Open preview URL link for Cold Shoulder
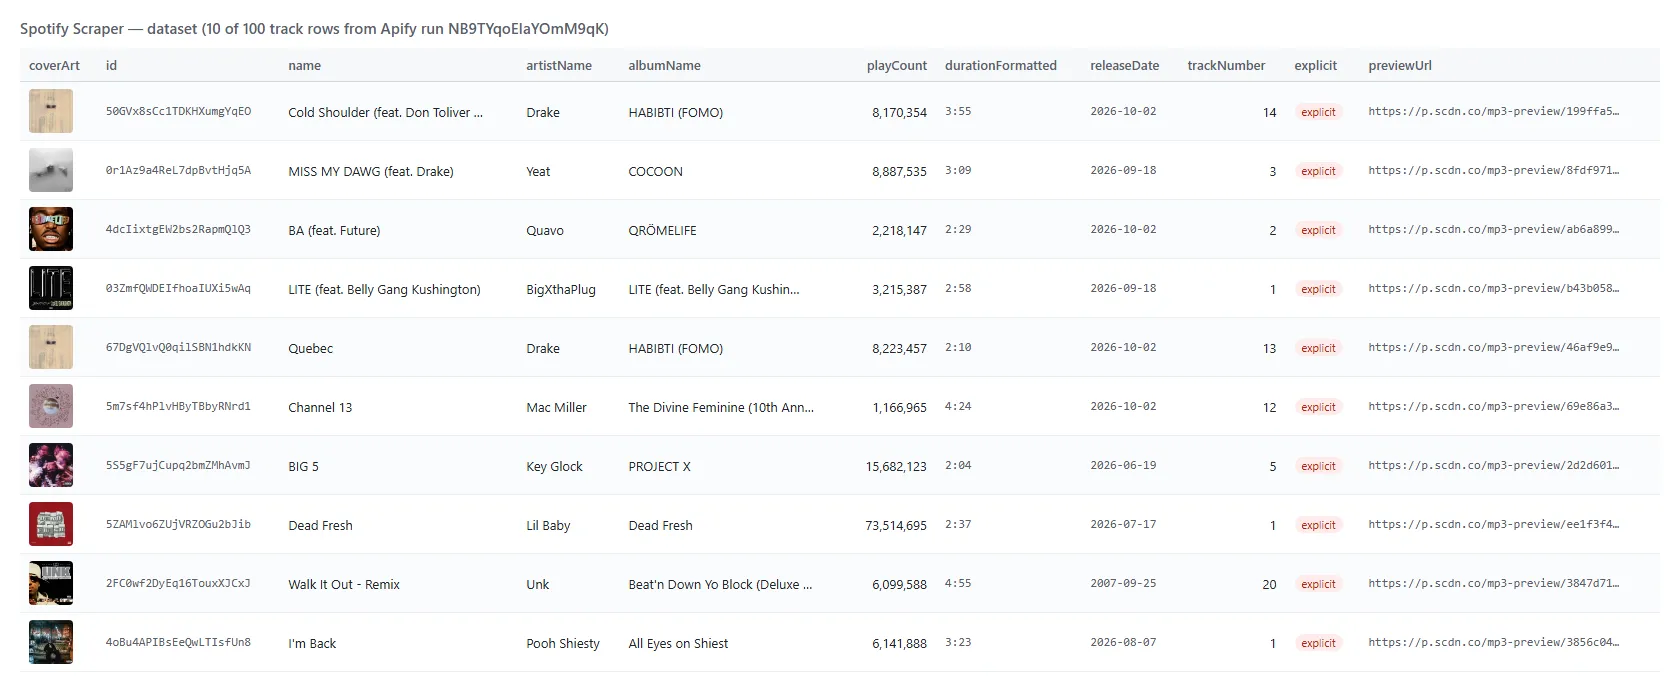The height and width of the screenshot is (690, 1680). [x=1493, y=111]
